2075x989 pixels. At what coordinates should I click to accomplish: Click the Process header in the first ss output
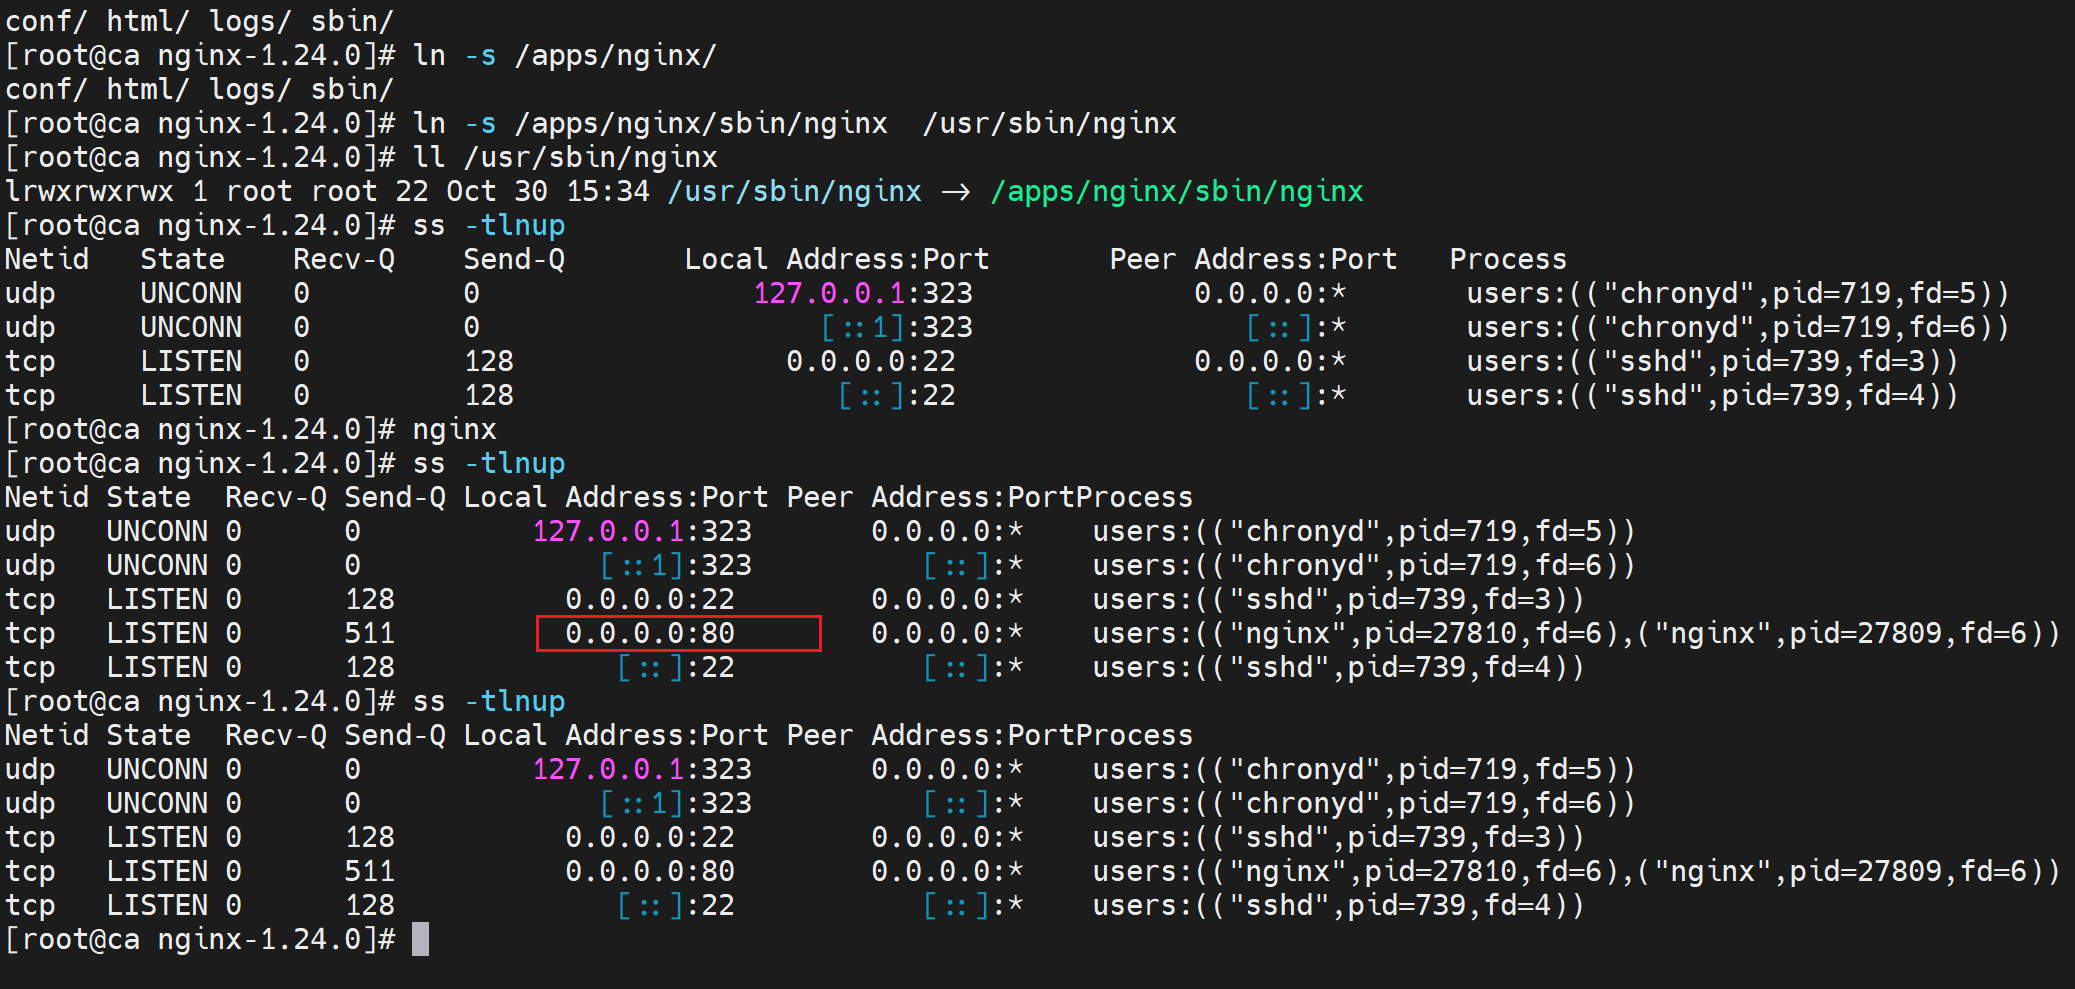tap(1507, 259)
